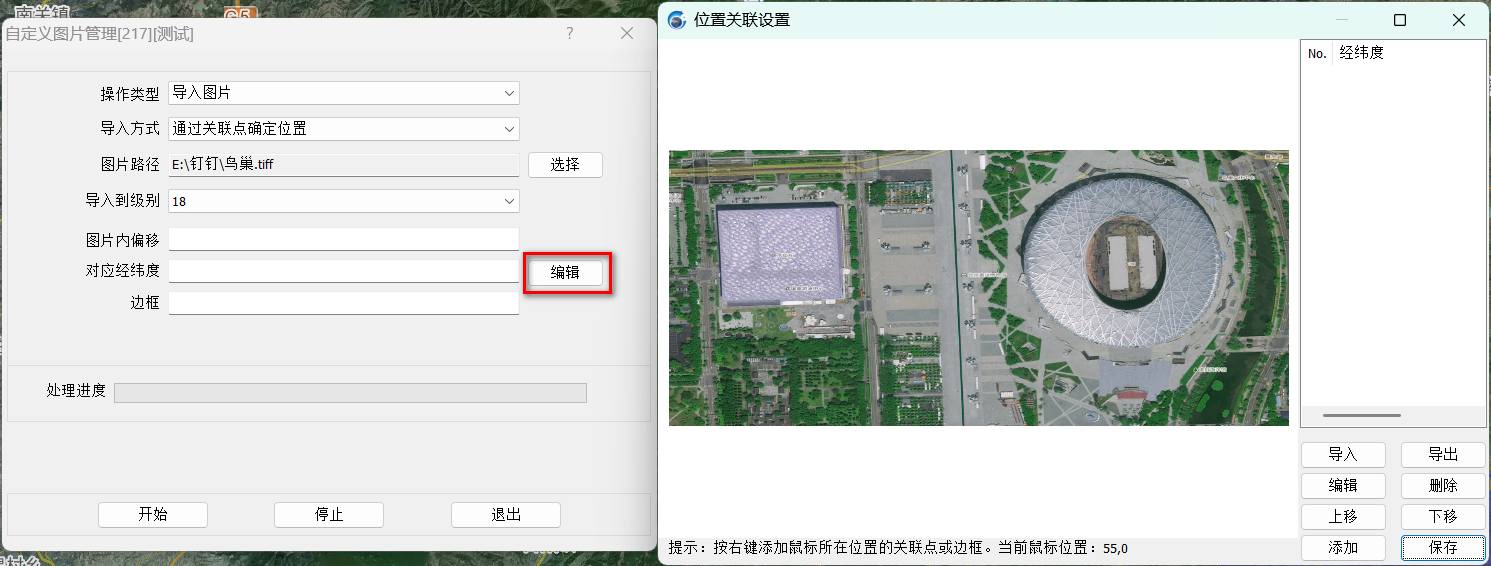Click the 保存 button

1443,548
